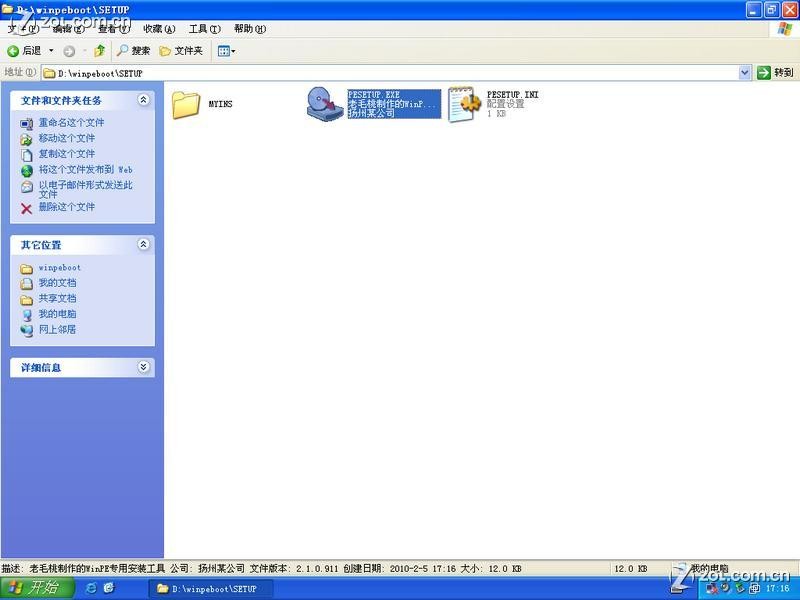Open My Network Places (网上邻居) link
The image size is (800, 600).
(x=57, y=329)
